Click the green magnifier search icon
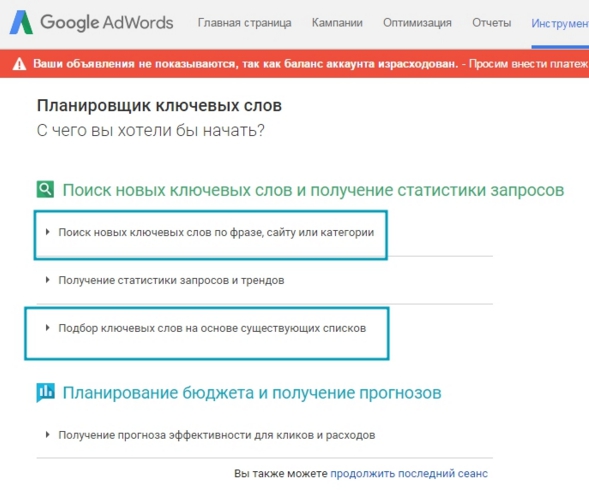The width and height of the screenshot is (589, 491). 45,189
